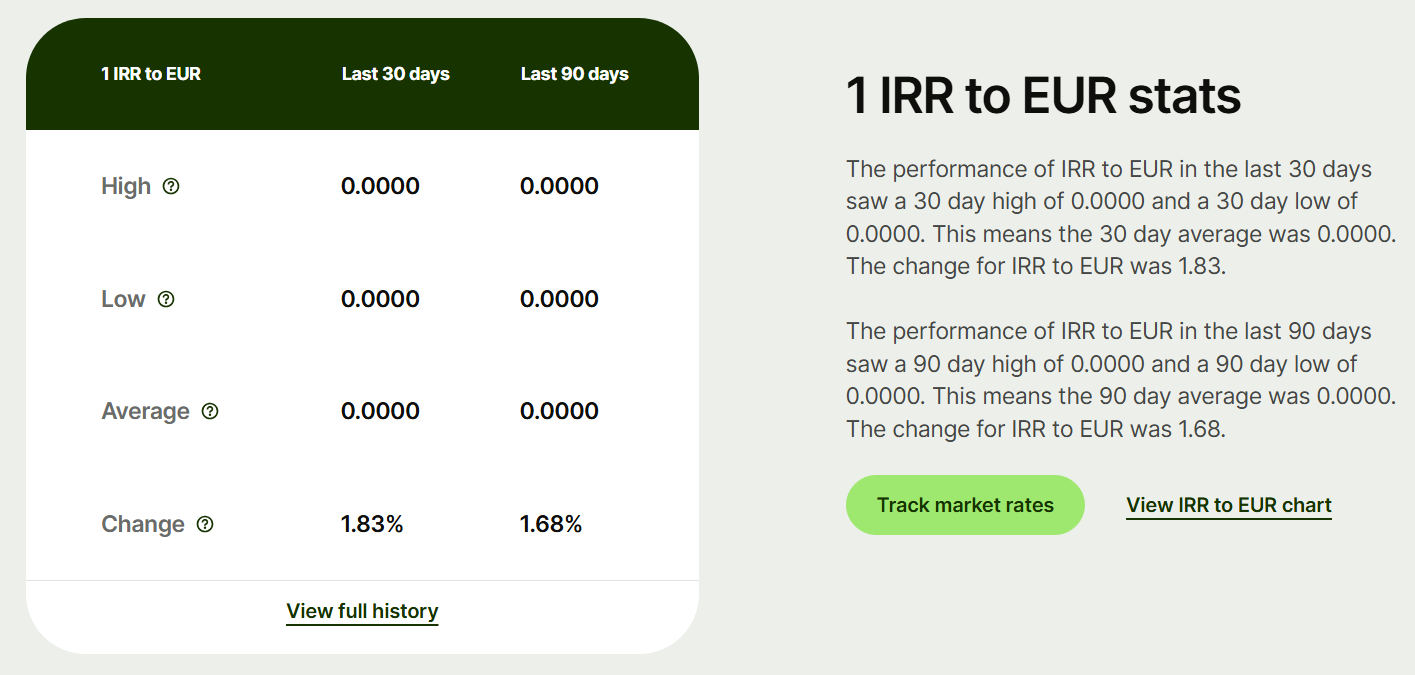1415x675 pixels.
Task: Select the 1 IRR to EUR stats heading
Action: (1043, 96)
